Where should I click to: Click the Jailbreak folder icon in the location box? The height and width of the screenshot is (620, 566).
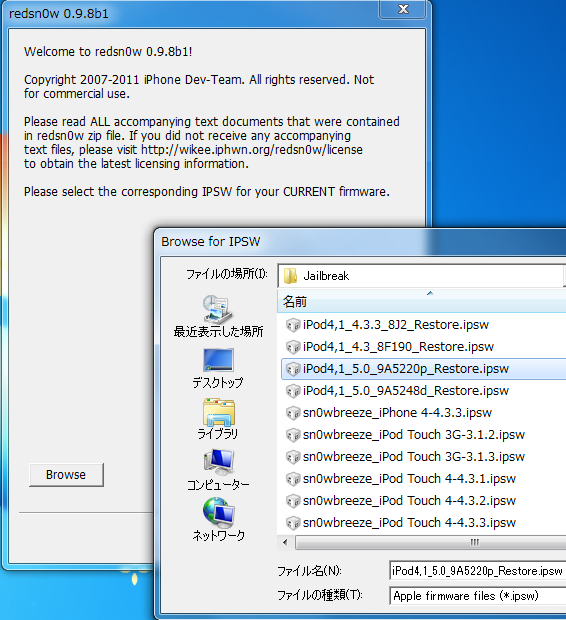tap(291, 276)
